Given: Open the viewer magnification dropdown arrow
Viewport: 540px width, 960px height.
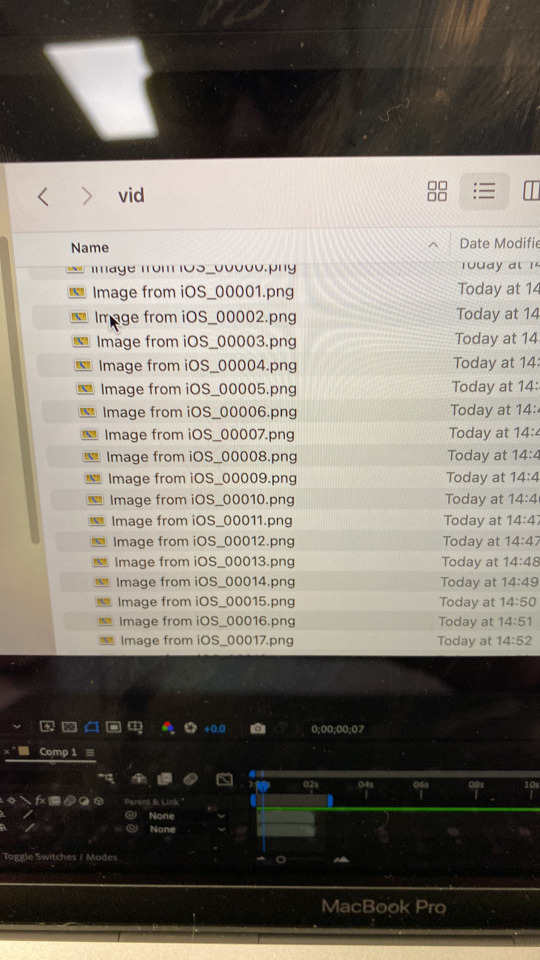Looking at the screenshot, I should click(17, 727).
